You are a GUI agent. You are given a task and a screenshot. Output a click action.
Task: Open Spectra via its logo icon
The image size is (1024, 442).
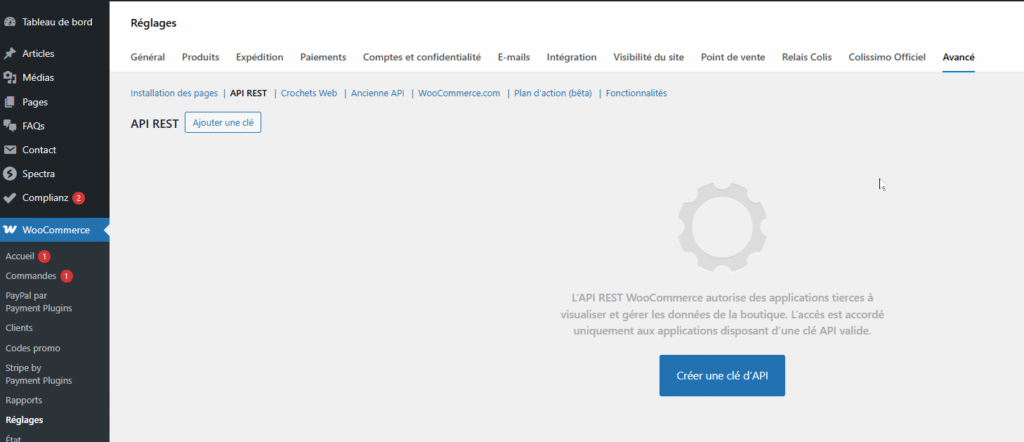(x=10, y=174)
